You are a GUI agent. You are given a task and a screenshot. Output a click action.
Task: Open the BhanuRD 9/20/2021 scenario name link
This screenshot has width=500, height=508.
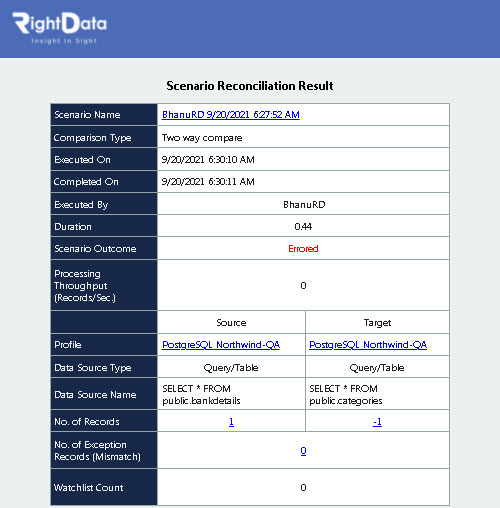click(x=231, y=115)
